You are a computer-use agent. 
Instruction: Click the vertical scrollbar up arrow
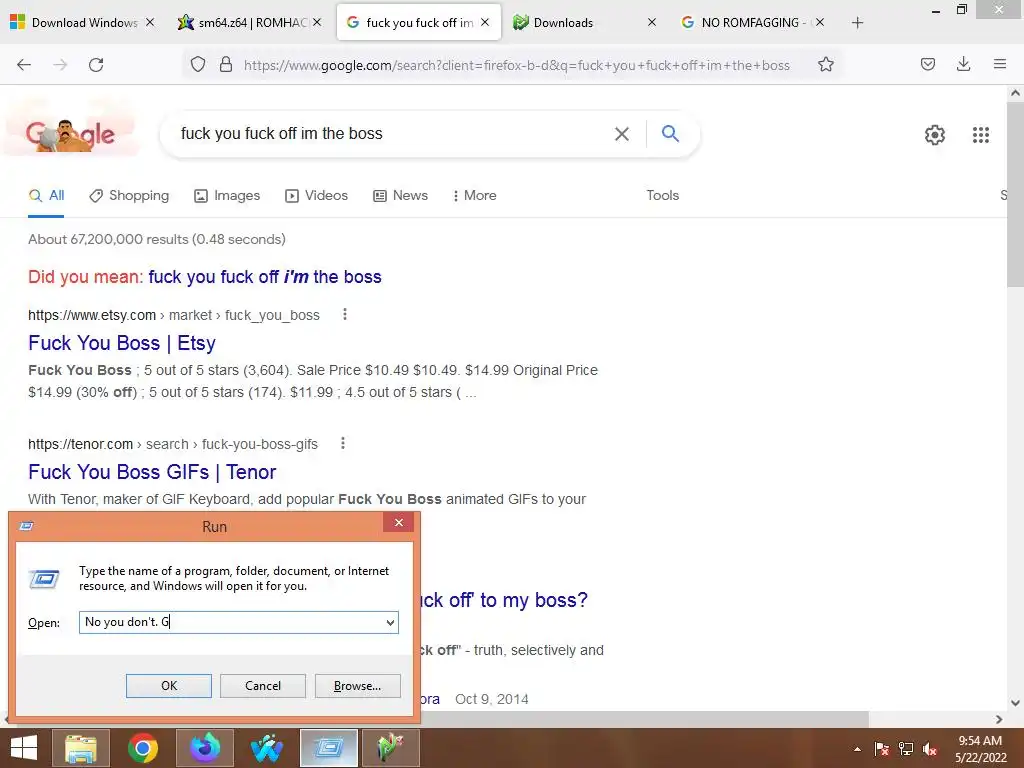[1015, 93]
